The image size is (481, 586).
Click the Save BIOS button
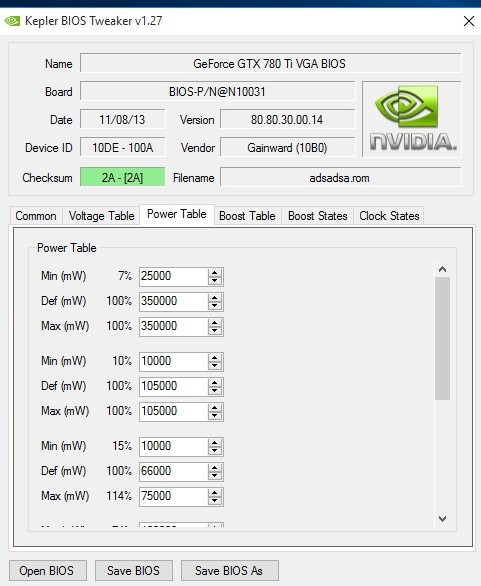pyautogui.click(x=133, y=571)
